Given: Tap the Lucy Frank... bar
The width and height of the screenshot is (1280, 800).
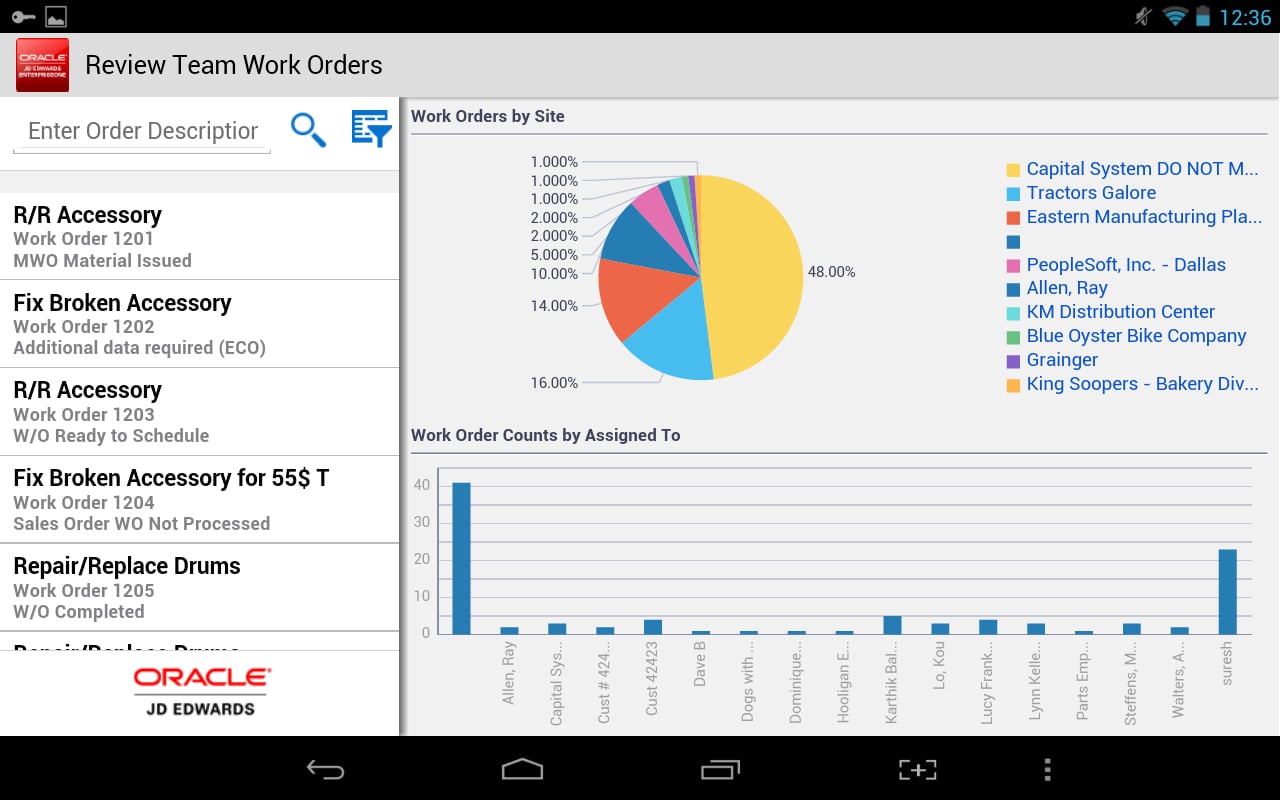Looking at the screenshot, I should coord(988,627).
